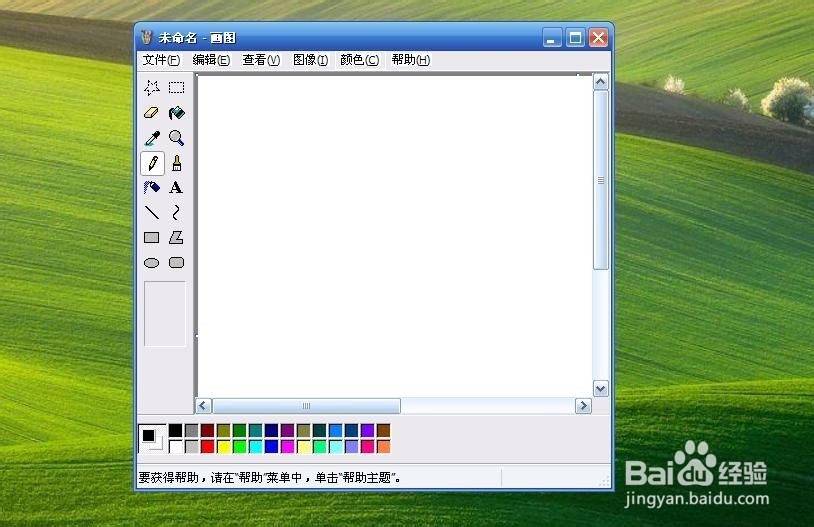
Task: Pick the black color swatch
Action: [175, 430]
